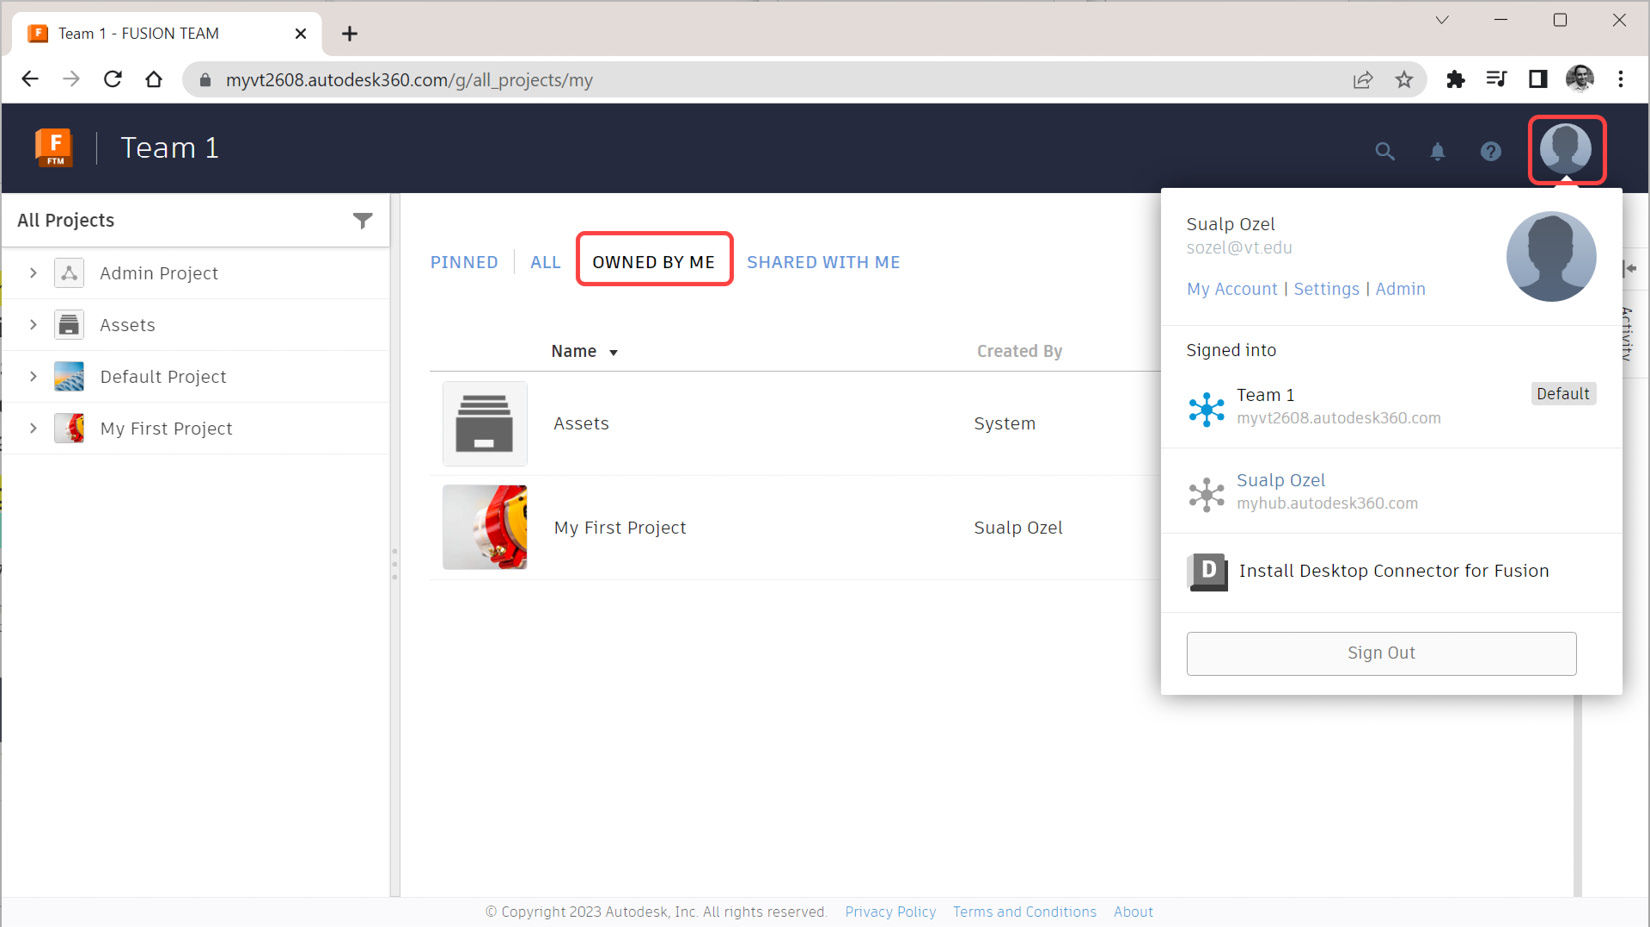
Task: Toggle the Activity panel collapse arrow
Action: (x=1631, y=268)
